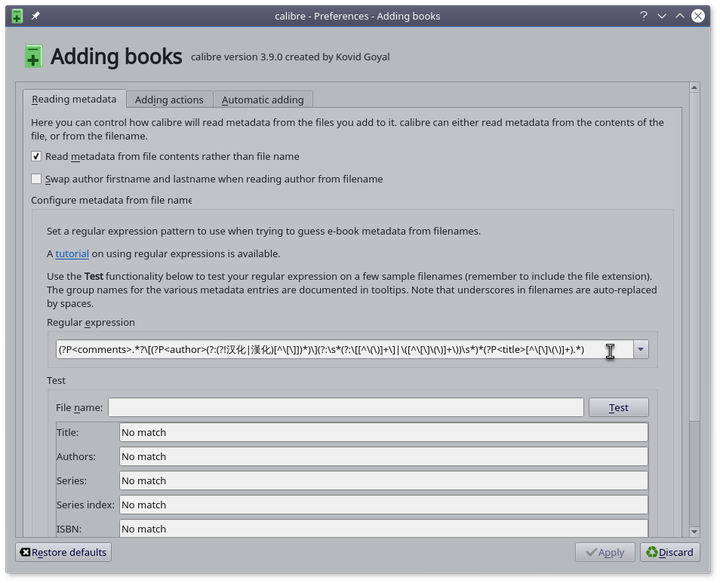
Task: Click the Apply button
Action: click(x=604, y=552)
